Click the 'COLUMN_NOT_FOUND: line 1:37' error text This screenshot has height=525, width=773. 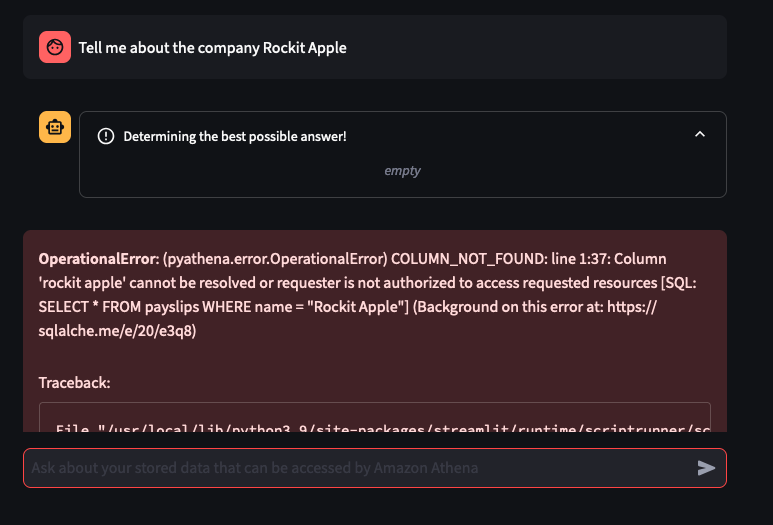[x=500, y=259]
